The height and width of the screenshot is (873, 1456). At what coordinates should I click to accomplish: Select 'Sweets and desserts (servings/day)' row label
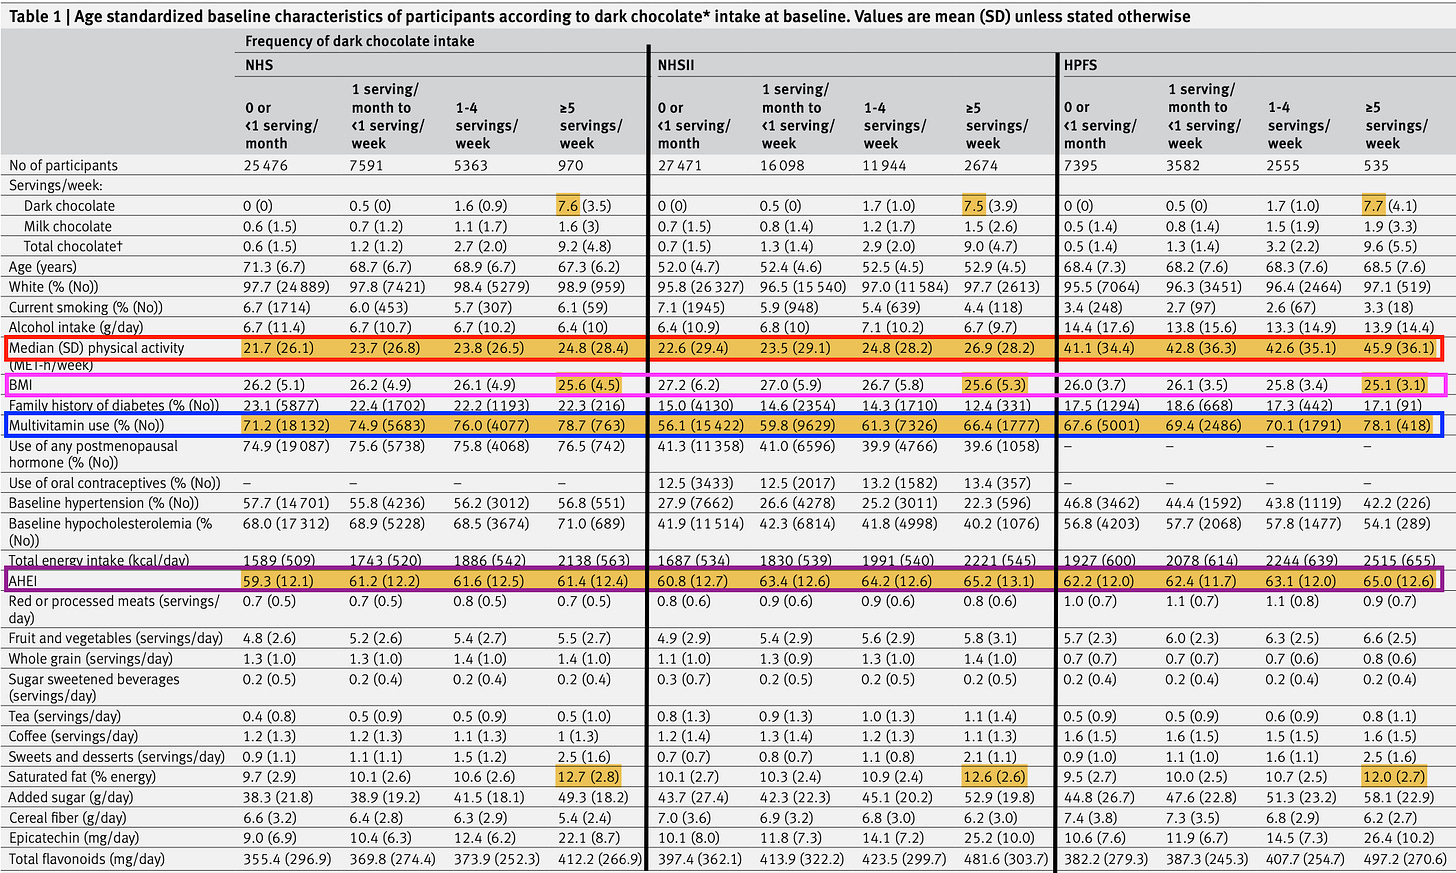[x=116, y=757]
